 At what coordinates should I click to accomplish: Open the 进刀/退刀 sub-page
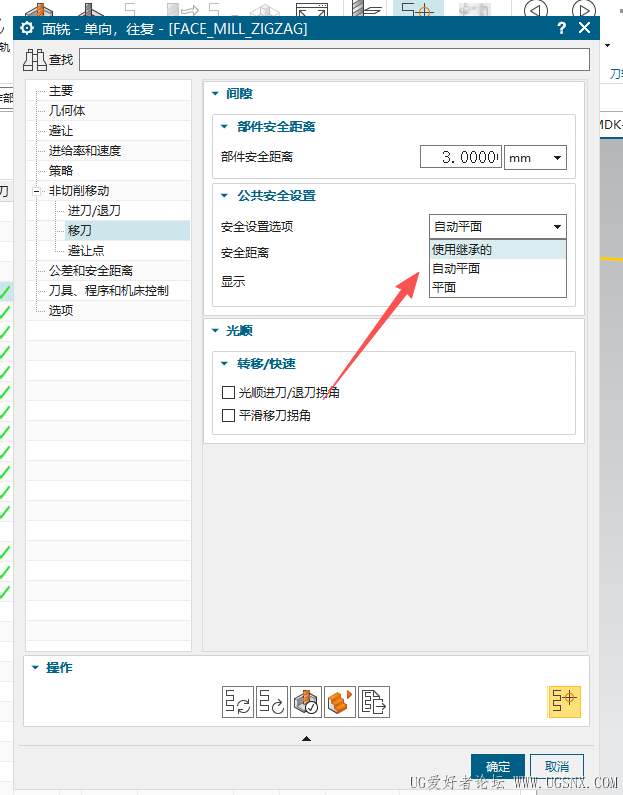pyautogui.click(x=94, y=210)
